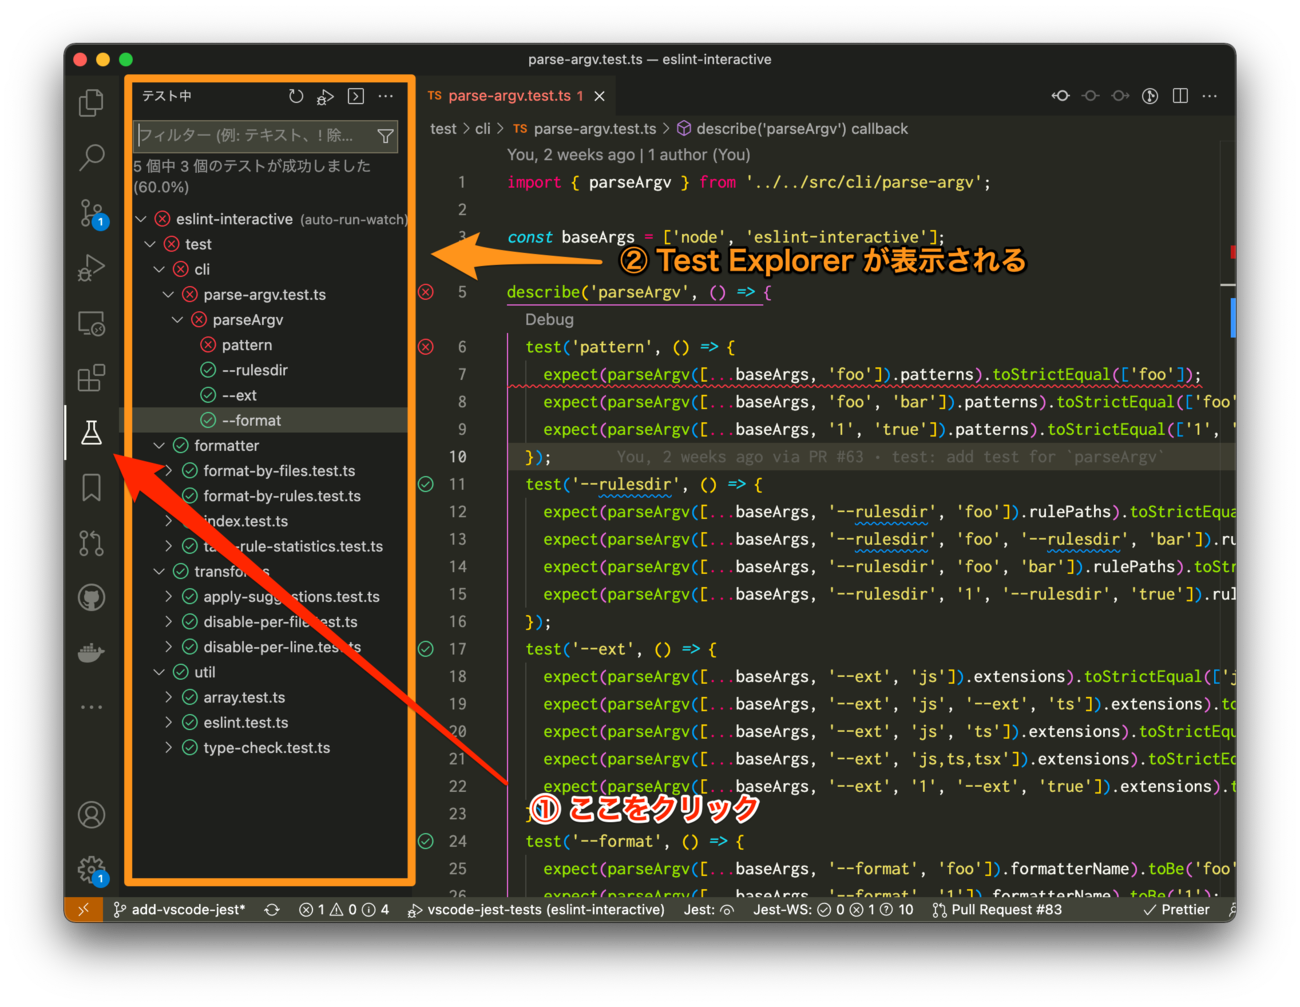Collapse the eslint-interactive root node
Viewport: 1300px width, 1007px height.
141,219
